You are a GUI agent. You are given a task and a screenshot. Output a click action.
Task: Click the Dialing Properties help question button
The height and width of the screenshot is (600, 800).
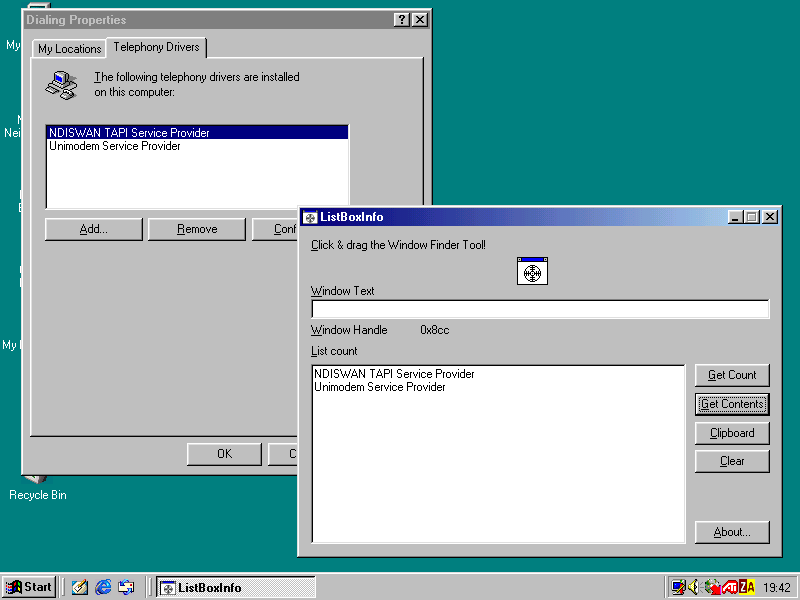pos(401,20)
